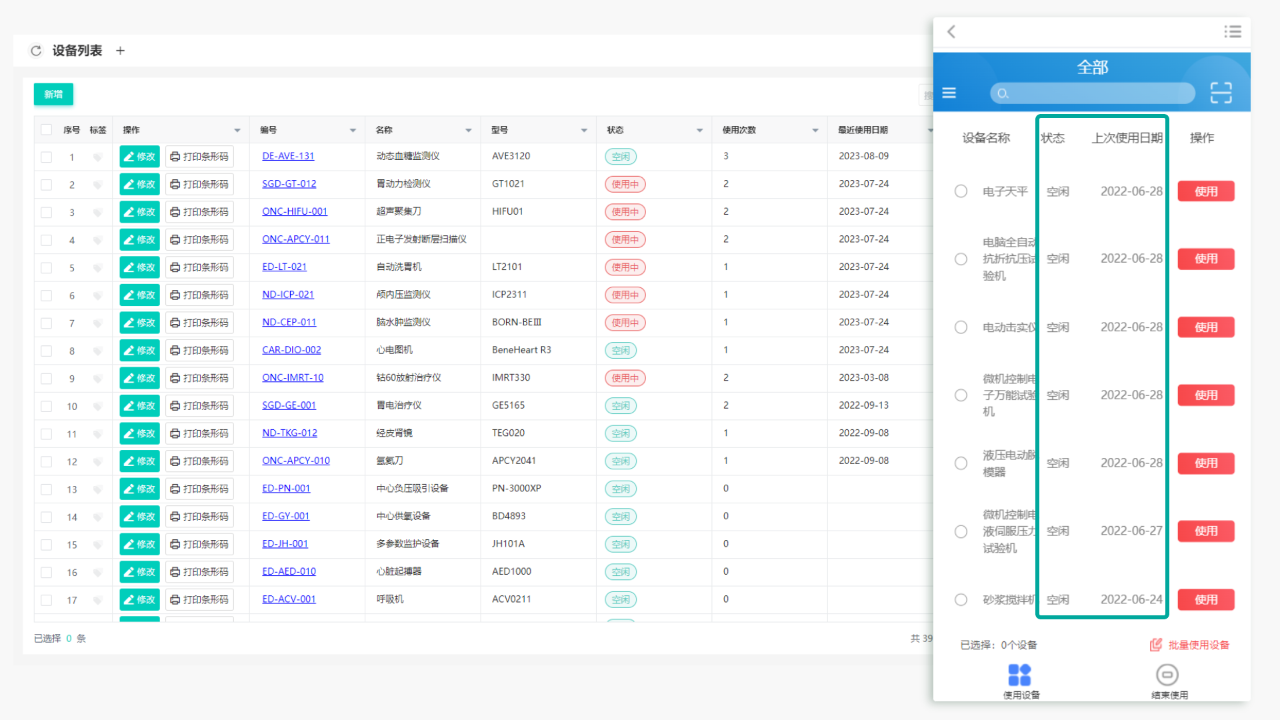
Task: Check the checkbox for row 1
Action: pos(46,157)
